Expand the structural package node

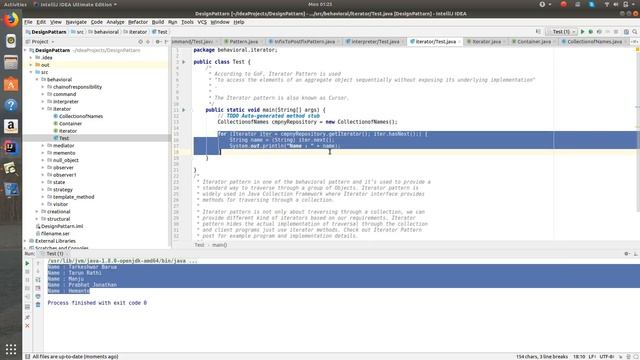pos(37,219)
